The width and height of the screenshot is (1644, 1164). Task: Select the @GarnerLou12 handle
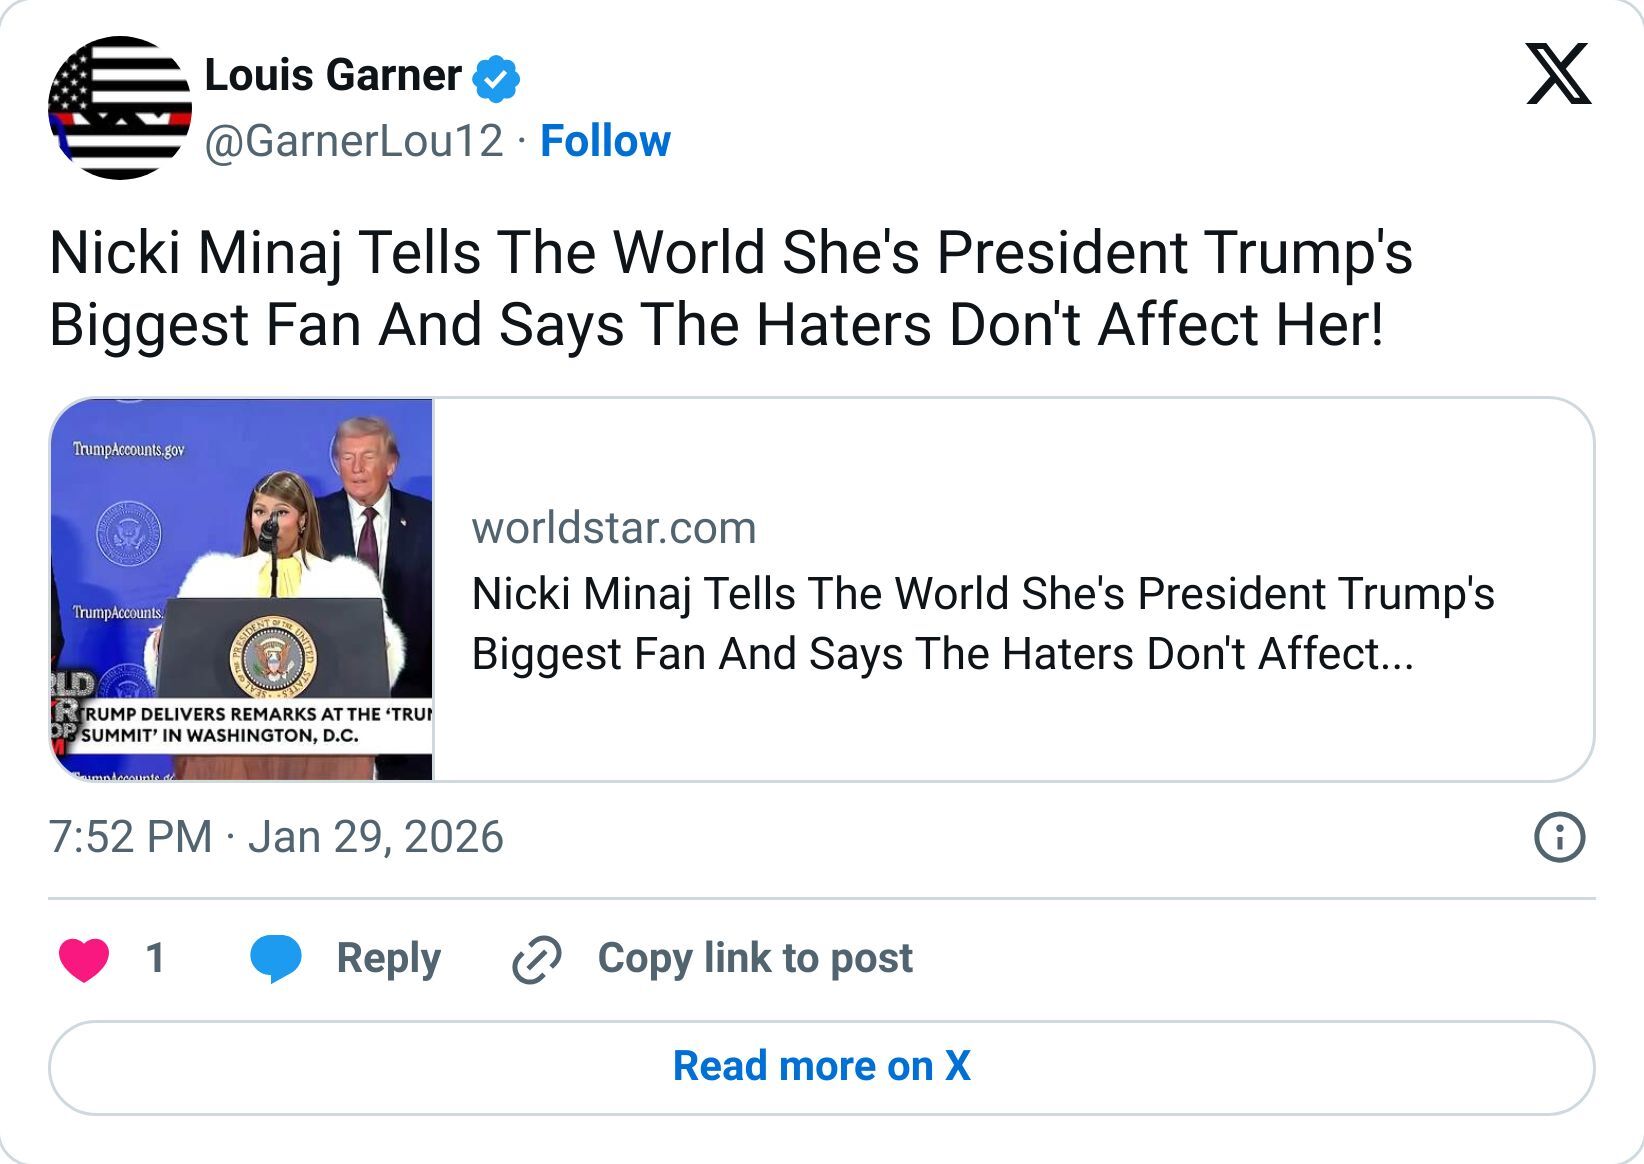click(x=352, y=142)
